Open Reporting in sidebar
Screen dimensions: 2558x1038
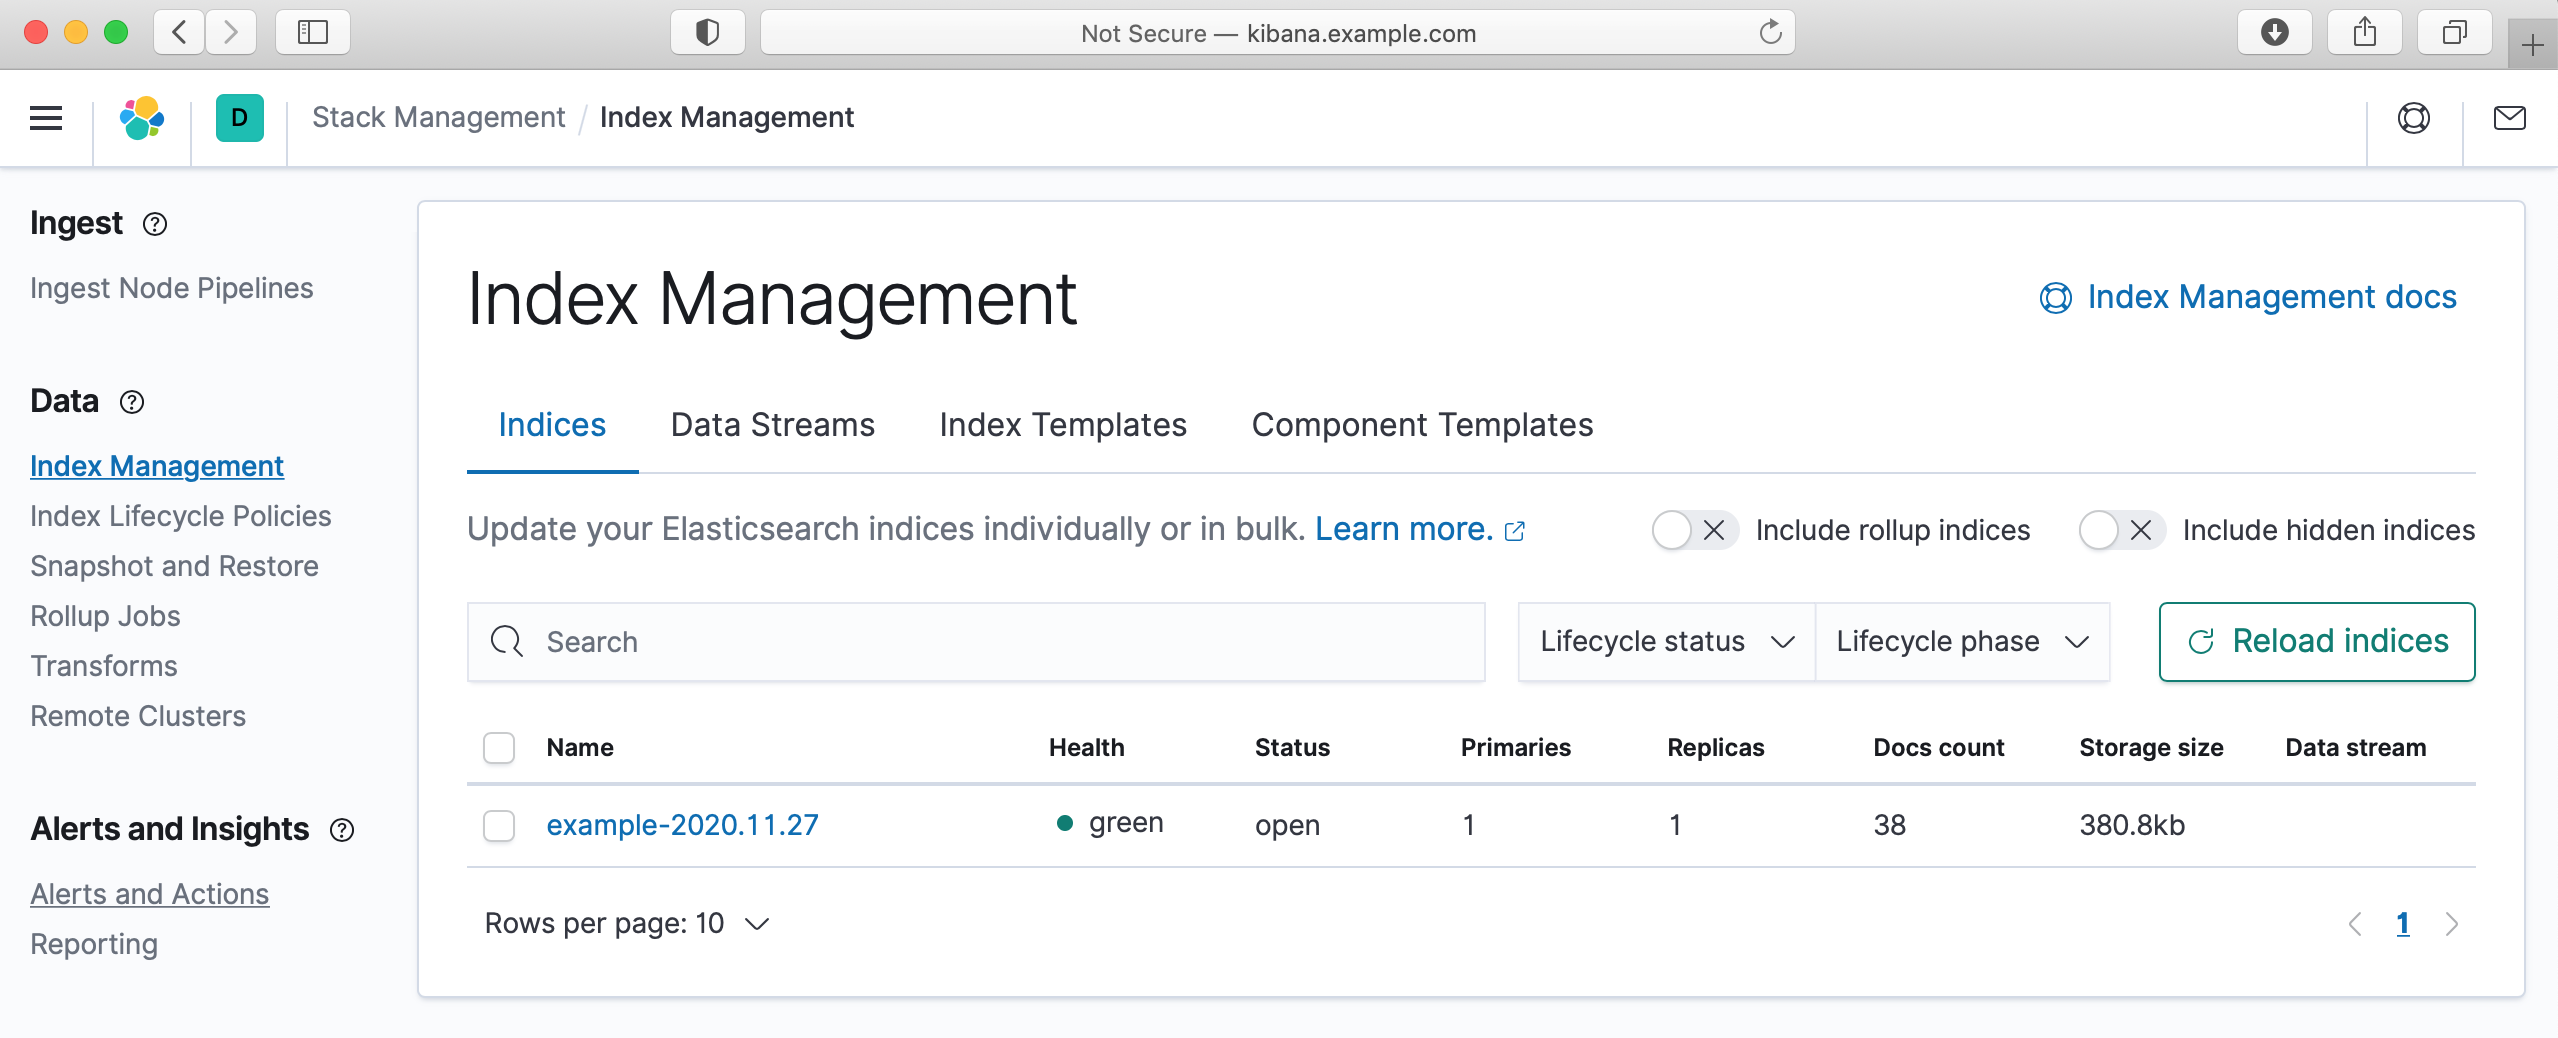pyautogui.click(x=94, y=945)
